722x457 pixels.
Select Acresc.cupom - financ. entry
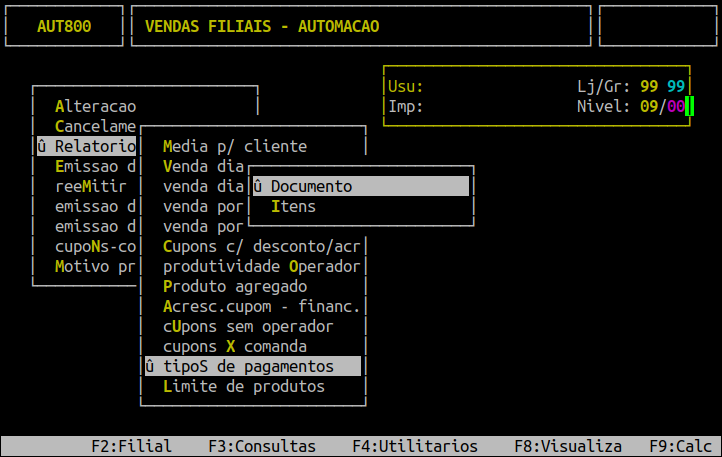260,306
